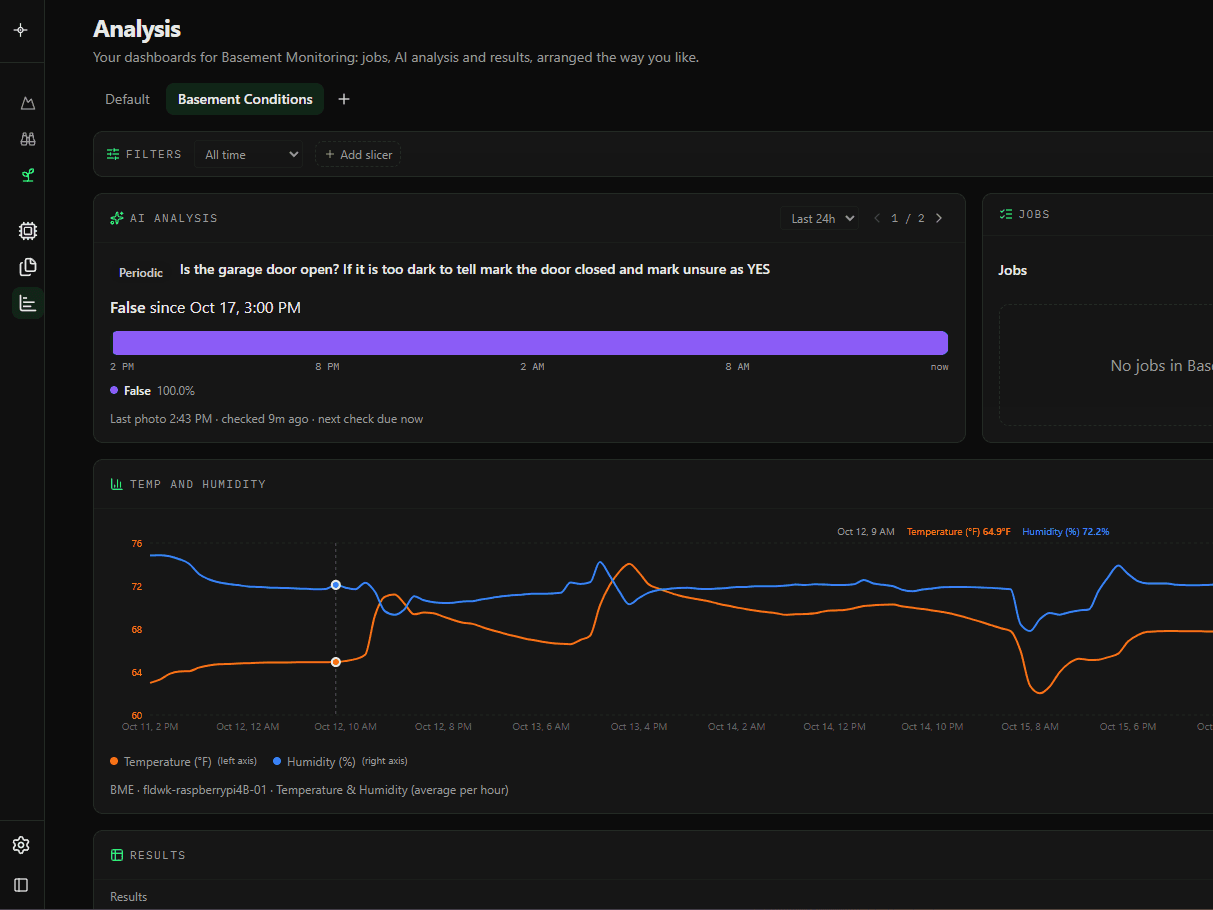Click the highlighted orange temperature data point
Viewport: 1213px width, 910px height.
pyautogui.click(x=336, y=662)
